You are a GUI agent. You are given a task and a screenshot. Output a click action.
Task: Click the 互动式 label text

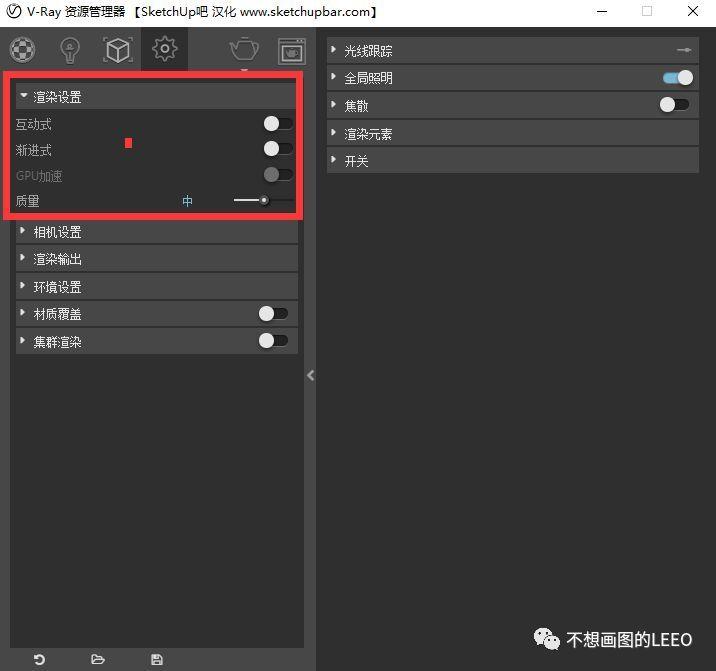coord(33,124)
